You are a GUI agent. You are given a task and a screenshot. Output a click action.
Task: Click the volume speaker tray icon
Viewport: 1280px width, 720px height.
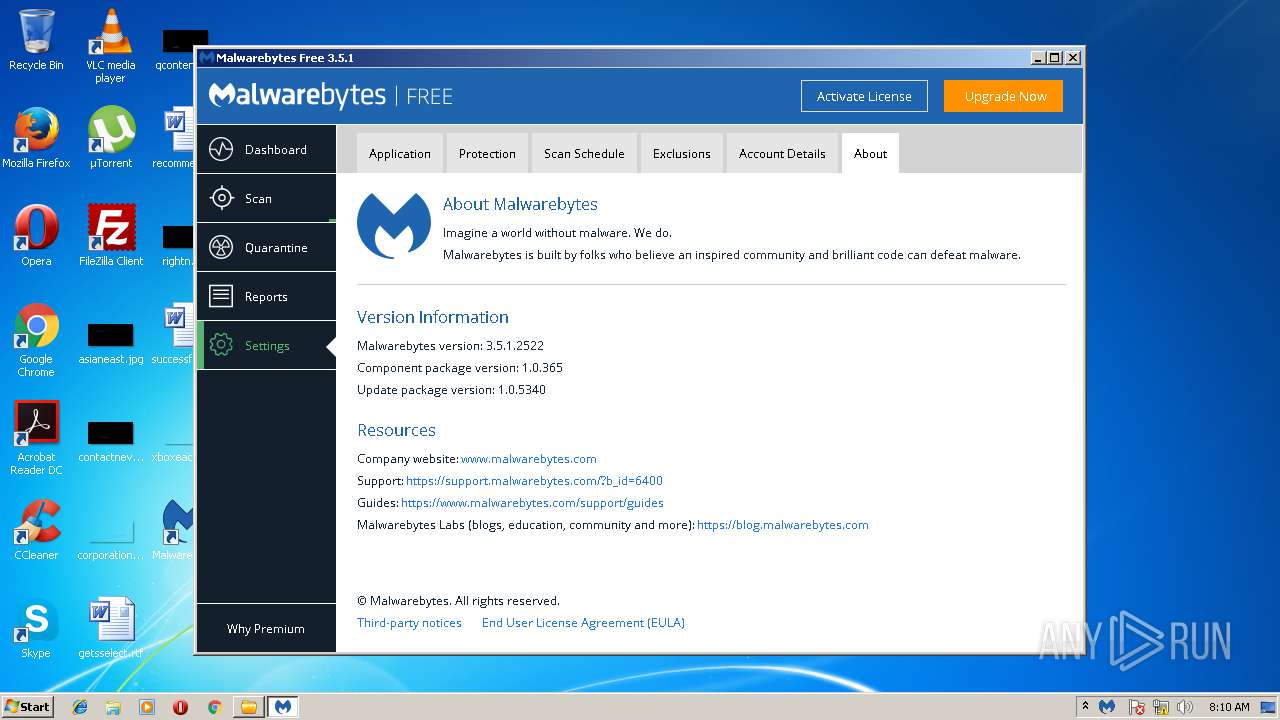(x=1185, y=707)
